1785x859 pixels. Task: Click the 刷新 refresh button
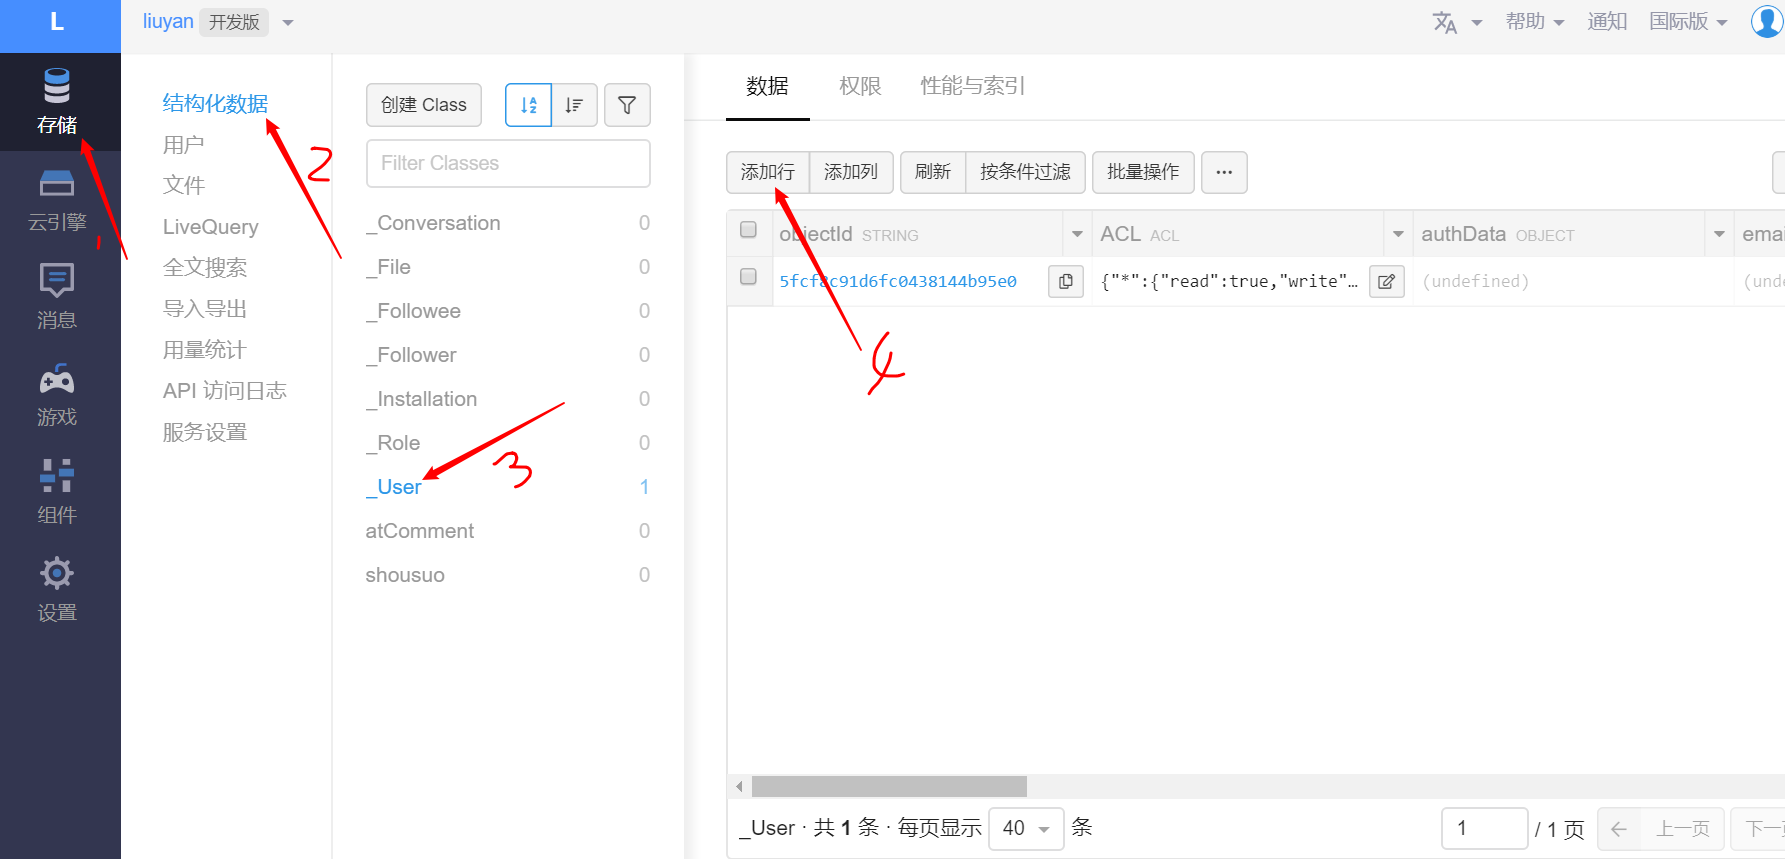933,172
